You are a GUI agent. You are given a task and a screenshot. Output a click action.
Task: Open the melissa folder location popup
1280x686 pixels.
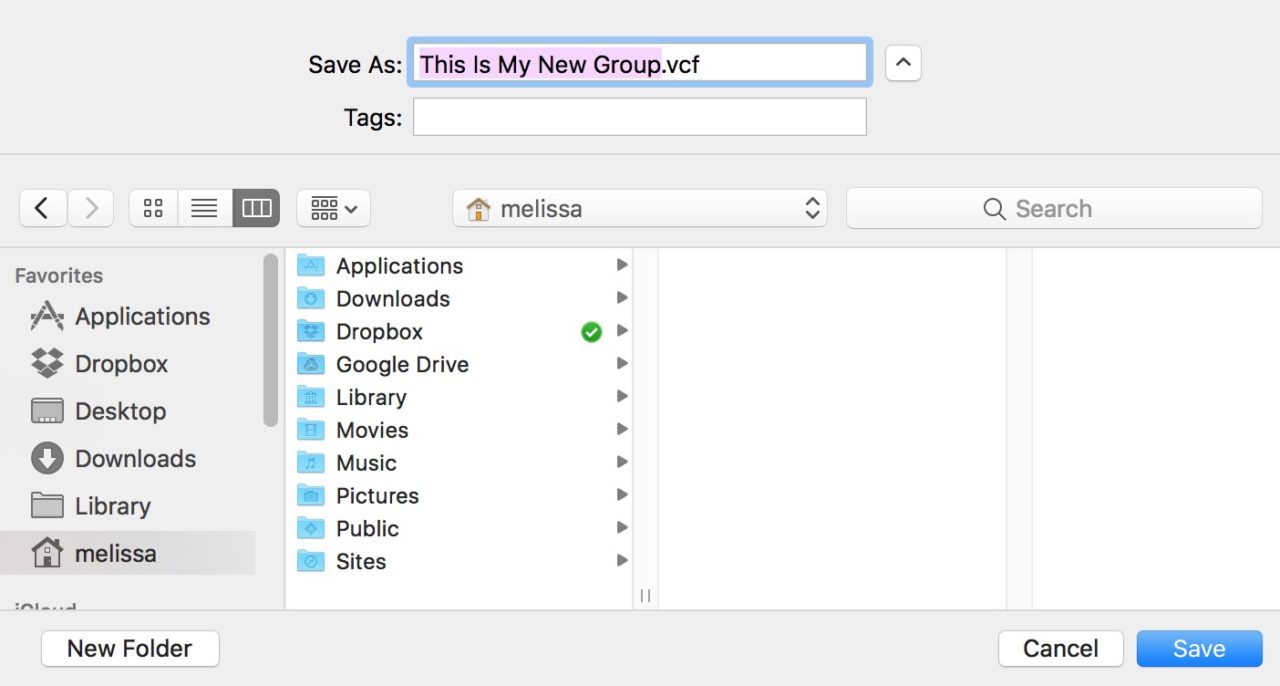[x=639, y=208]
